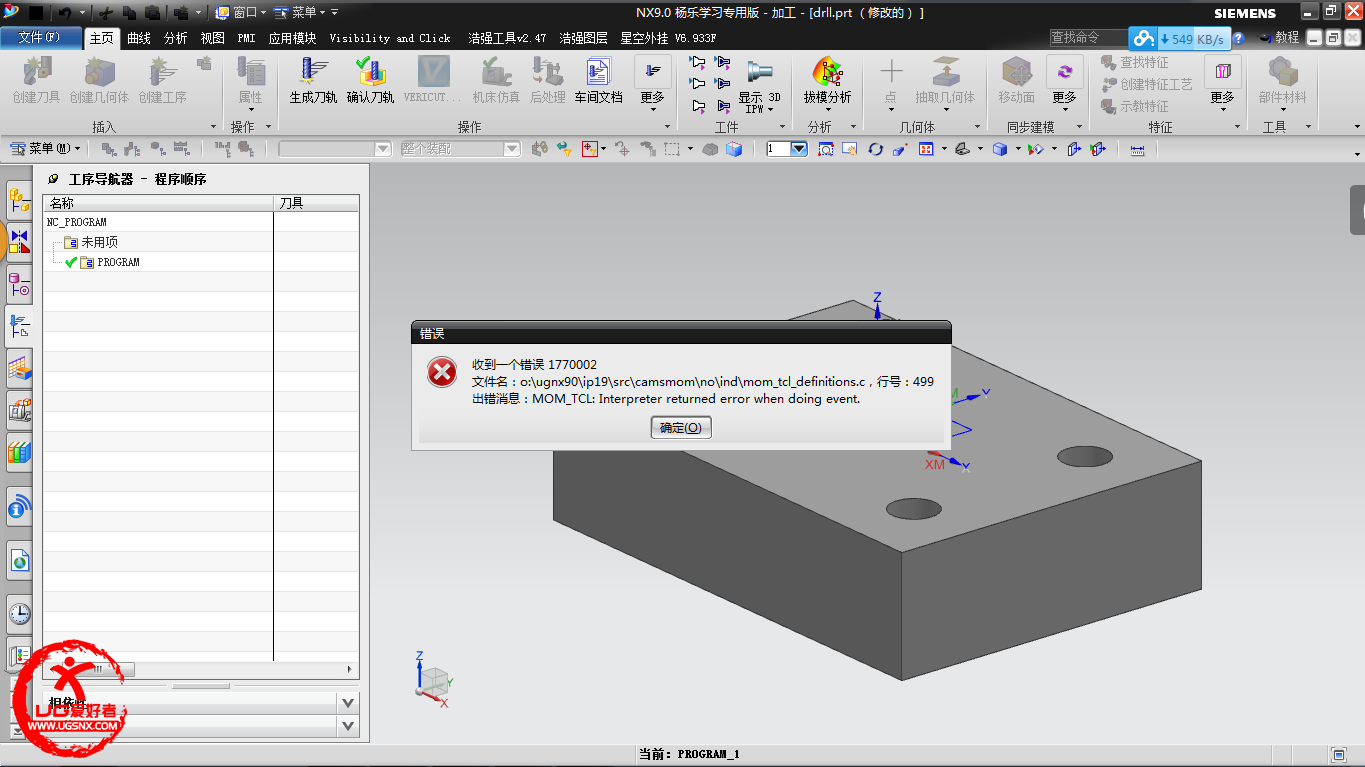The image size is (1365, 767).
Task: Open the history clock sidebar tab
Action: click(19, 613)
